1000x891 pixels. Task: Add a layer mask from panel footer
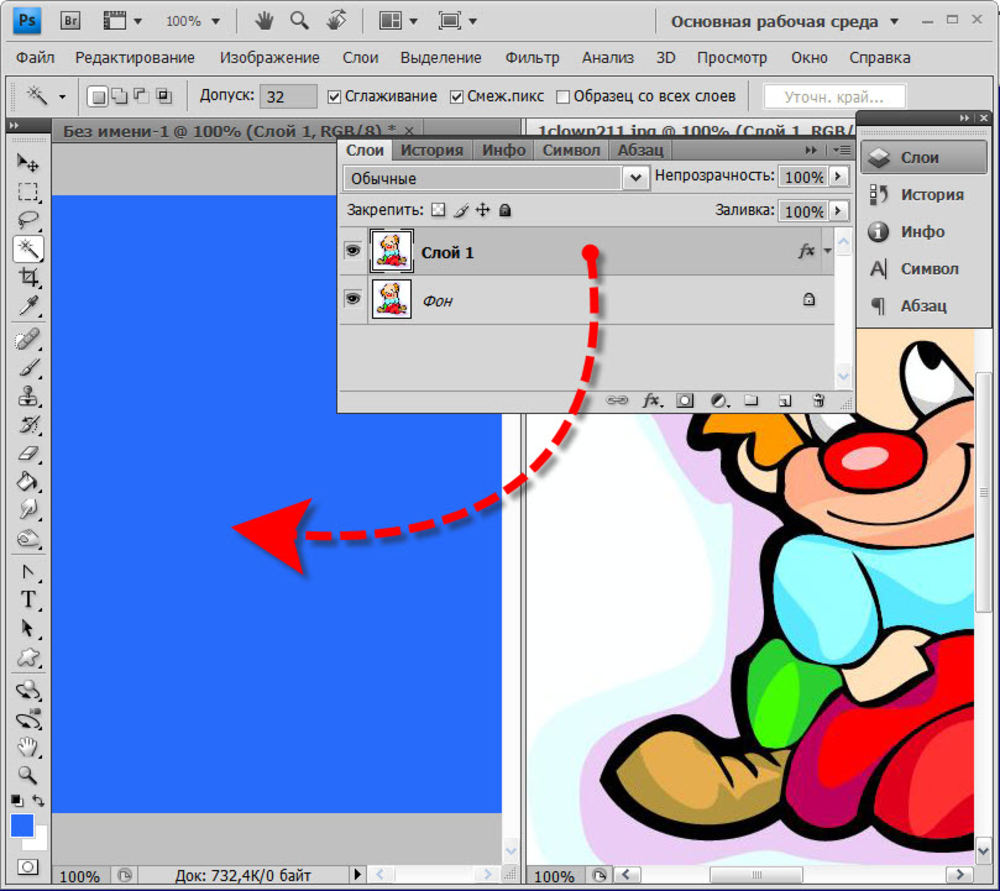[684, 400]
